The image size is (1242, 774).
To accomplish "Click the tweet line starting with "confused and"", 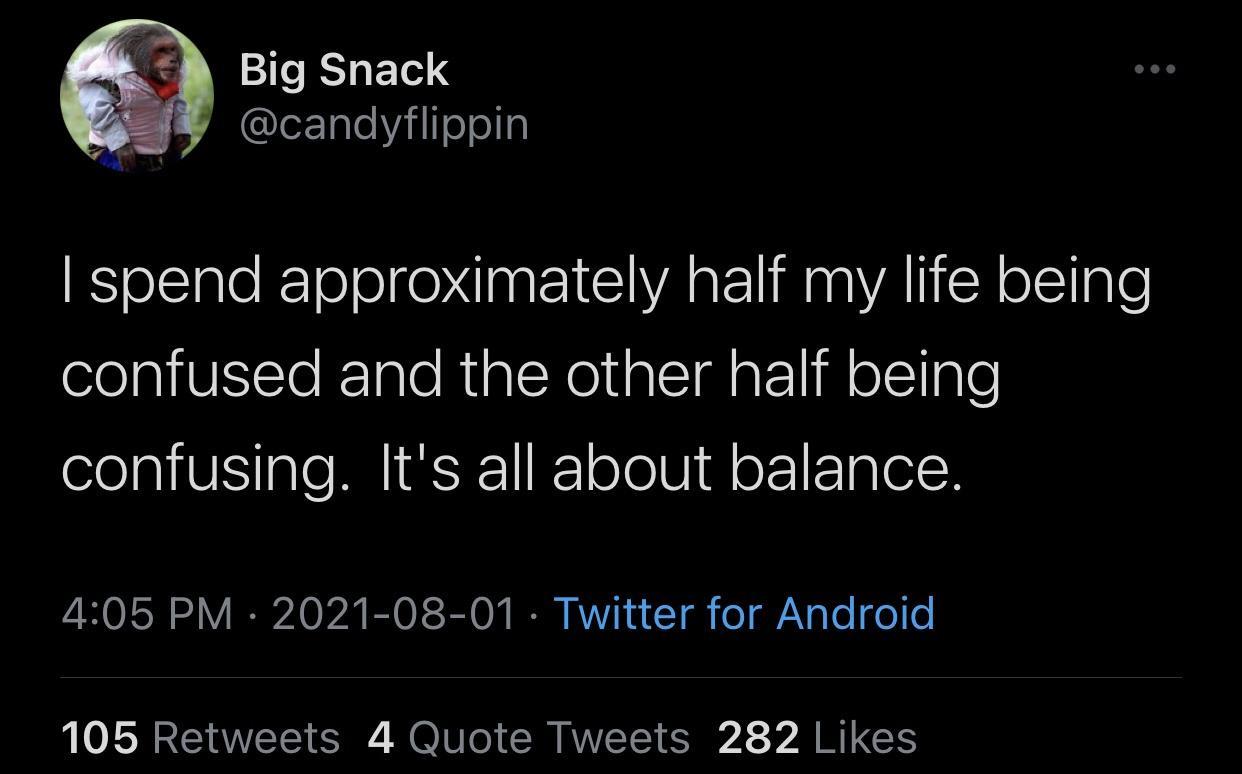I will 530,376.
